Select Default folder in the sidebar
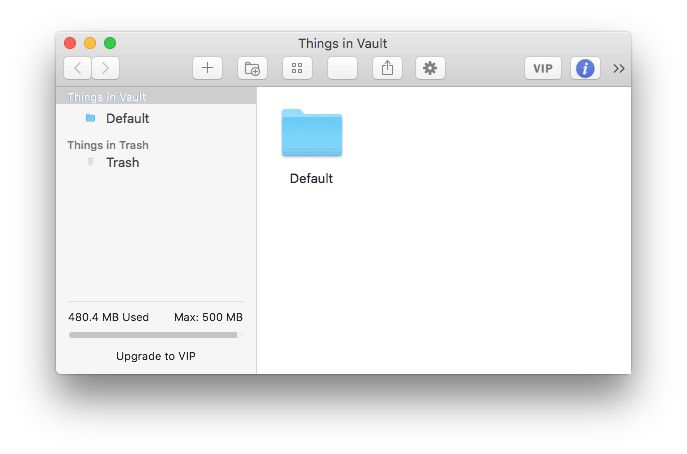Image resolution: width=687 pixels, height=454 pixels. [x=127, y=119]
